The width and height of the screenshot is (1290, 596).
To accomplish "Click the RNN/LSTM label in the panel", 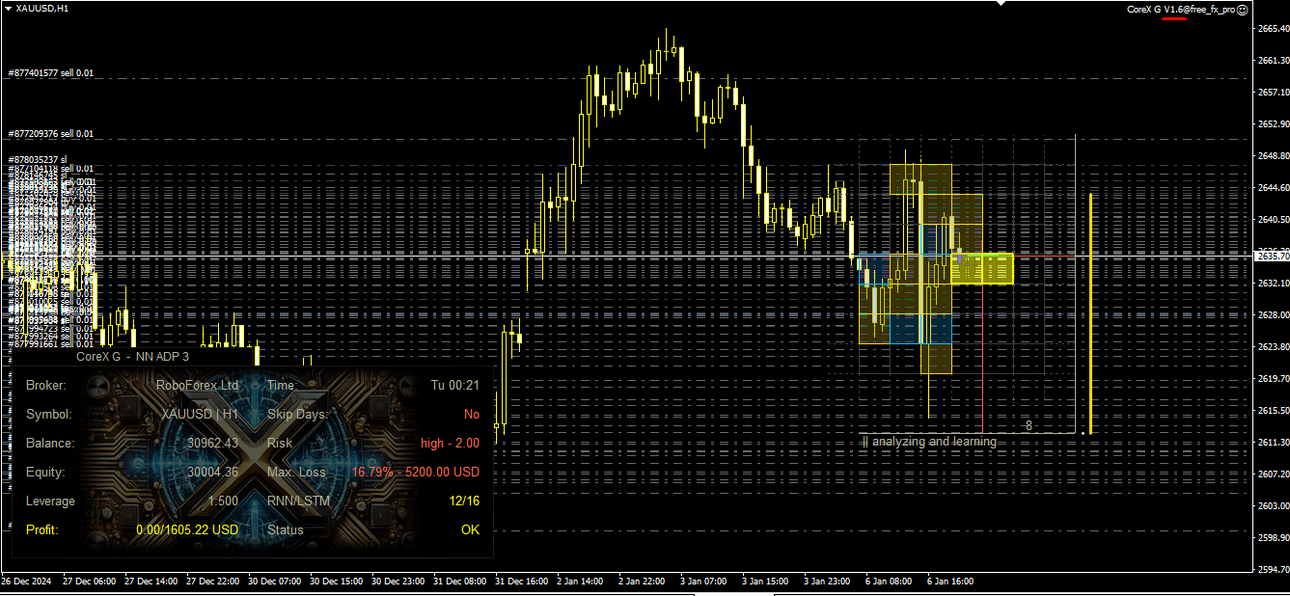I will (298, 501).
